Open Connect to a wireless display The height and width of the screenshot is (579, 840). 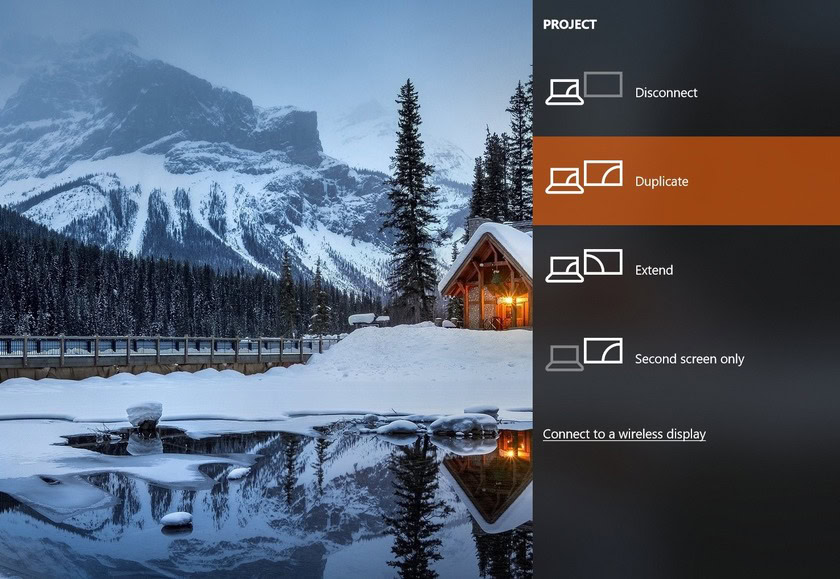(624, 434)
